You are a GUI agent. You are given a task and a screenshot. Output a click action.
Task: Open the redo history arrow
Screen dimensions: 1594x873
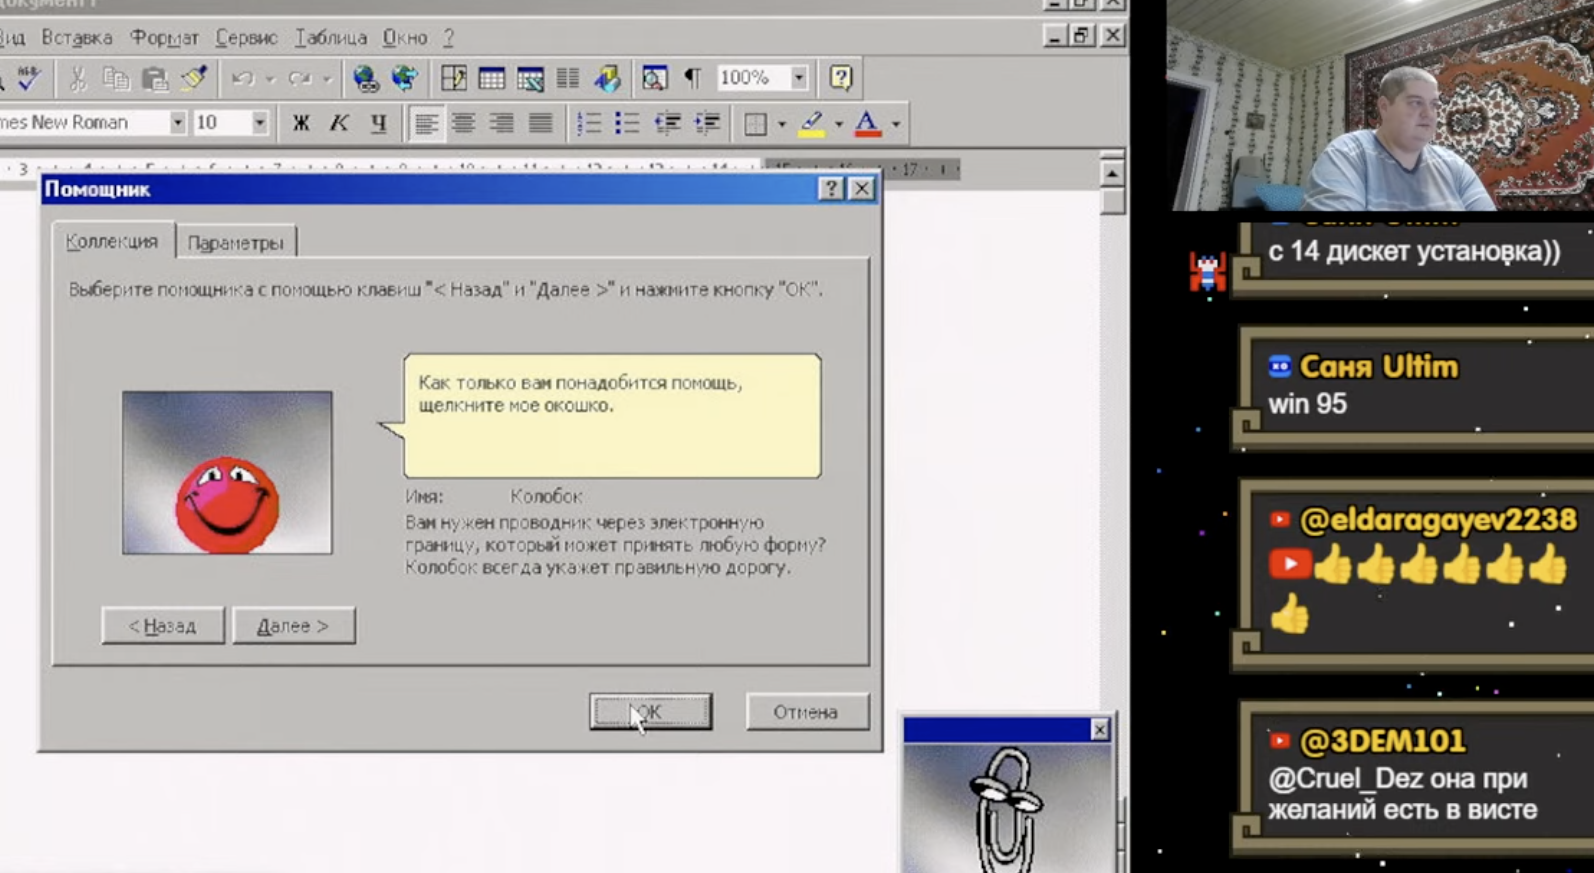(327, 79)
